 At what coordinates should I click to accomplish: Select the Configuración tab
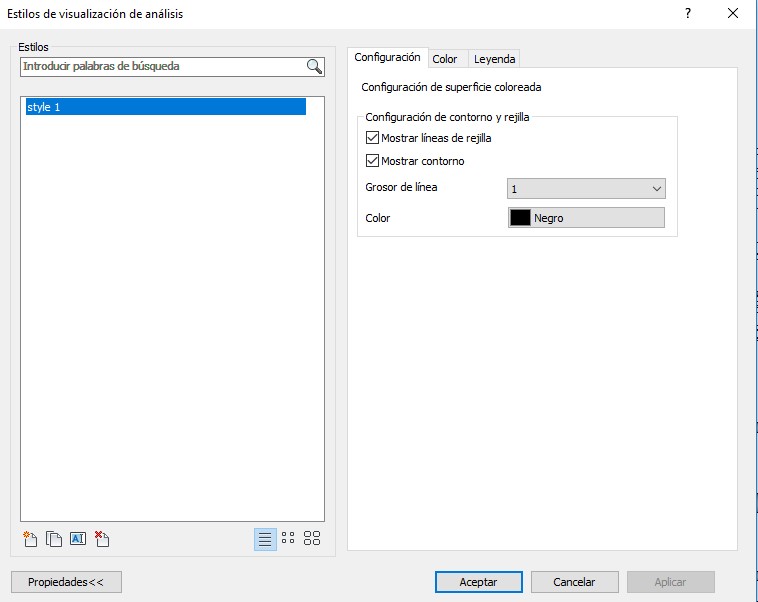pos(388,58)
